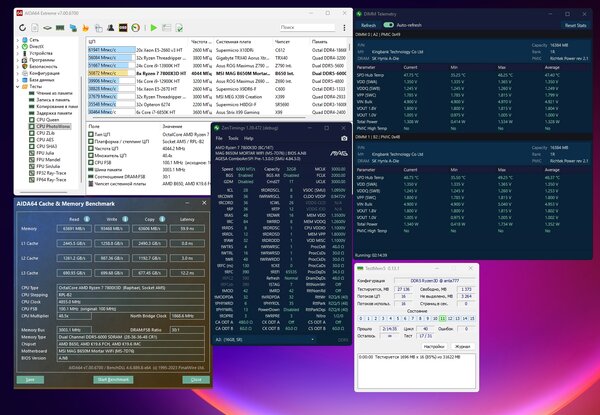Select the Безопасность node in tree

click(x=43, y=66)
